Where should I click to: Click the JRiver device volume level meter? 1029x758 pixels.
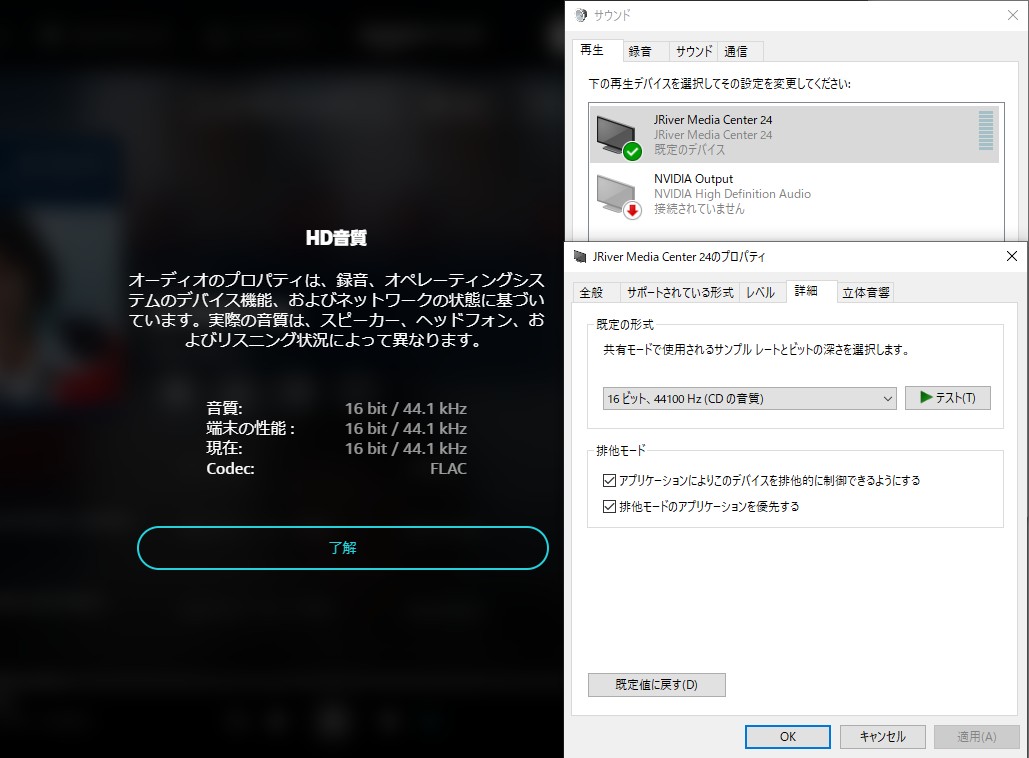click(986, 131)
